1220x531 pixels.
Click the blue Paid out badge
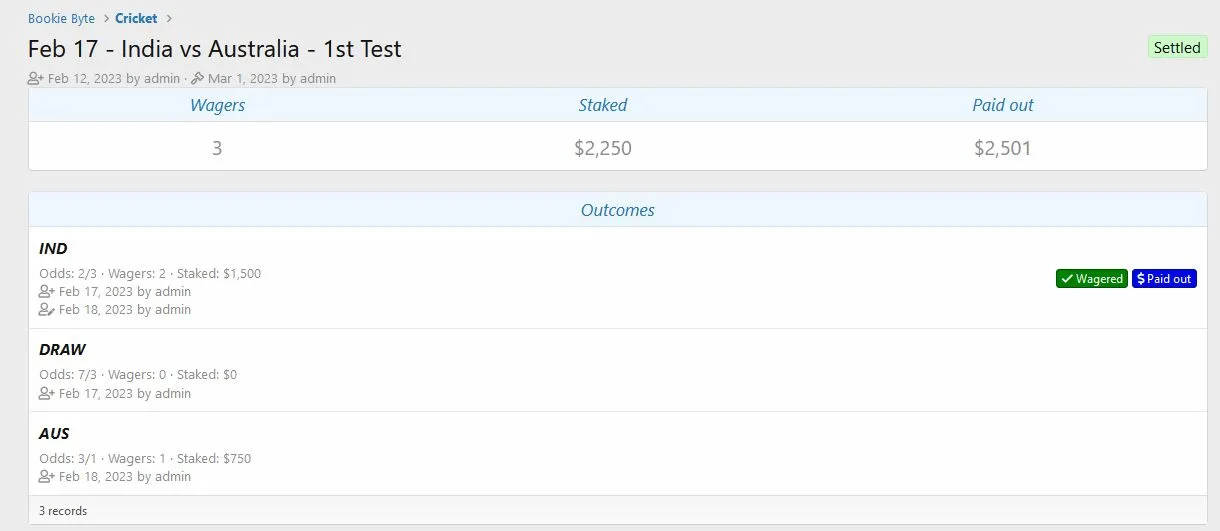click(x=1164, y=279)
